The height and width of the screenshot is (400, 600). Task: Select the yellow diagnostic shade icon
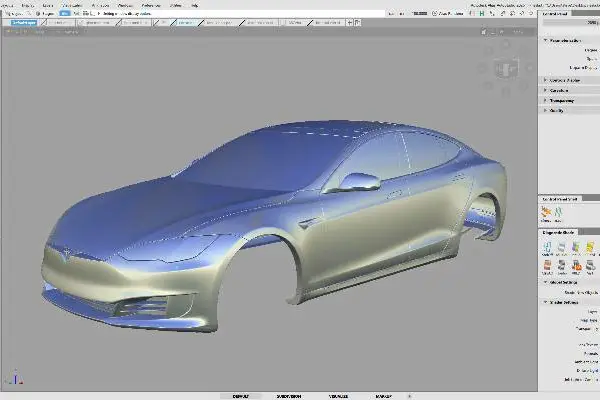tap(590, 248)
